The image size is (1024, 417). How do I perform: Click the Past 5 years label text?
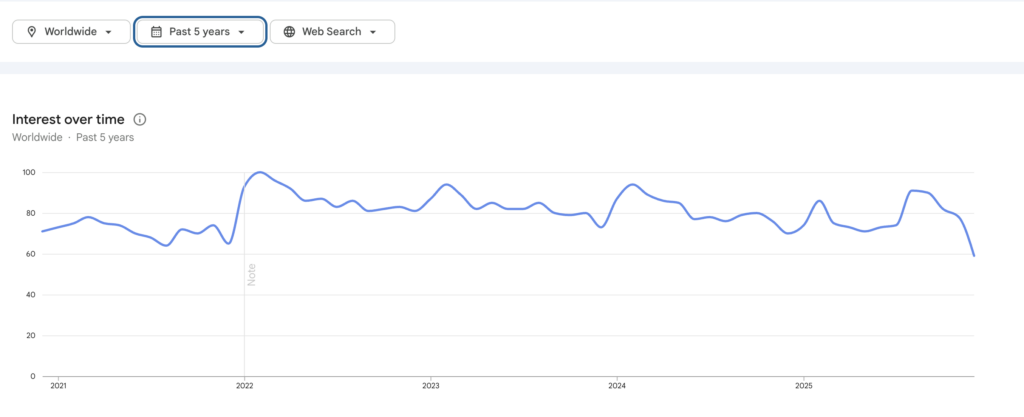pyautogui.click(x=199, y=32)
